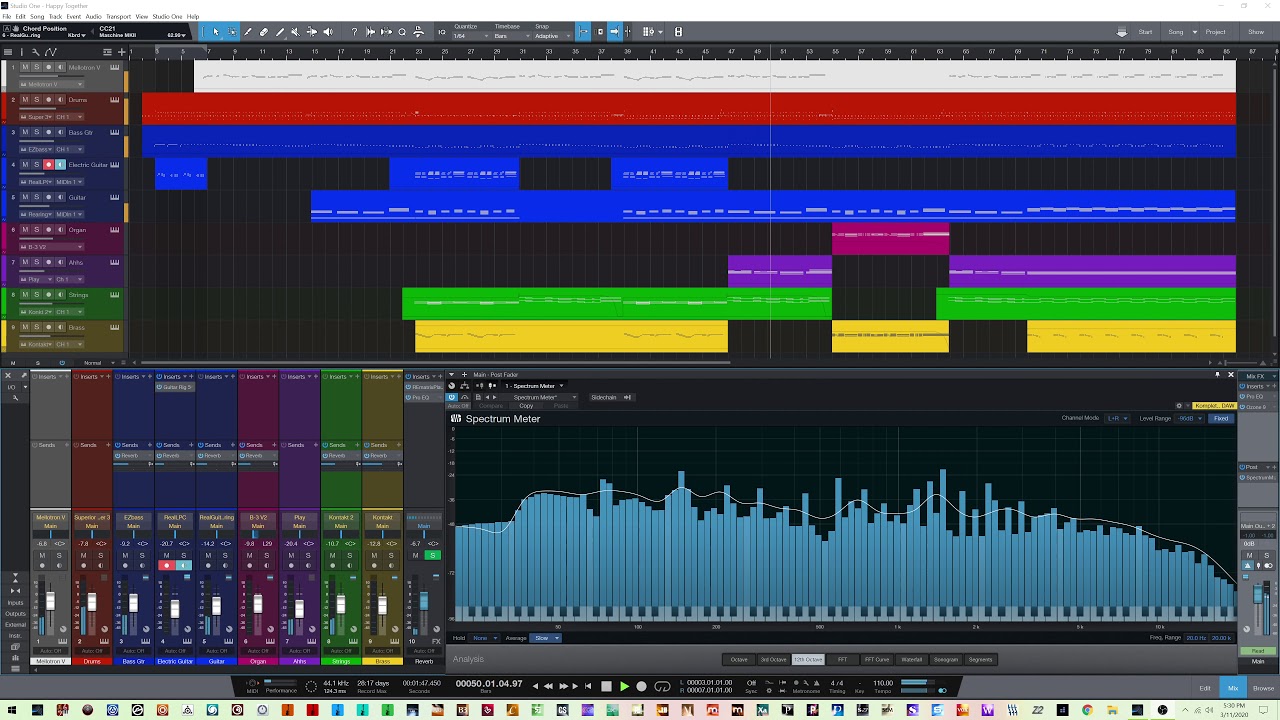Image resolution: width=1280 pixels, height=720 pixels.
Task: Adjust the Strings channel fader in the mixer
Action: [340, 605]
